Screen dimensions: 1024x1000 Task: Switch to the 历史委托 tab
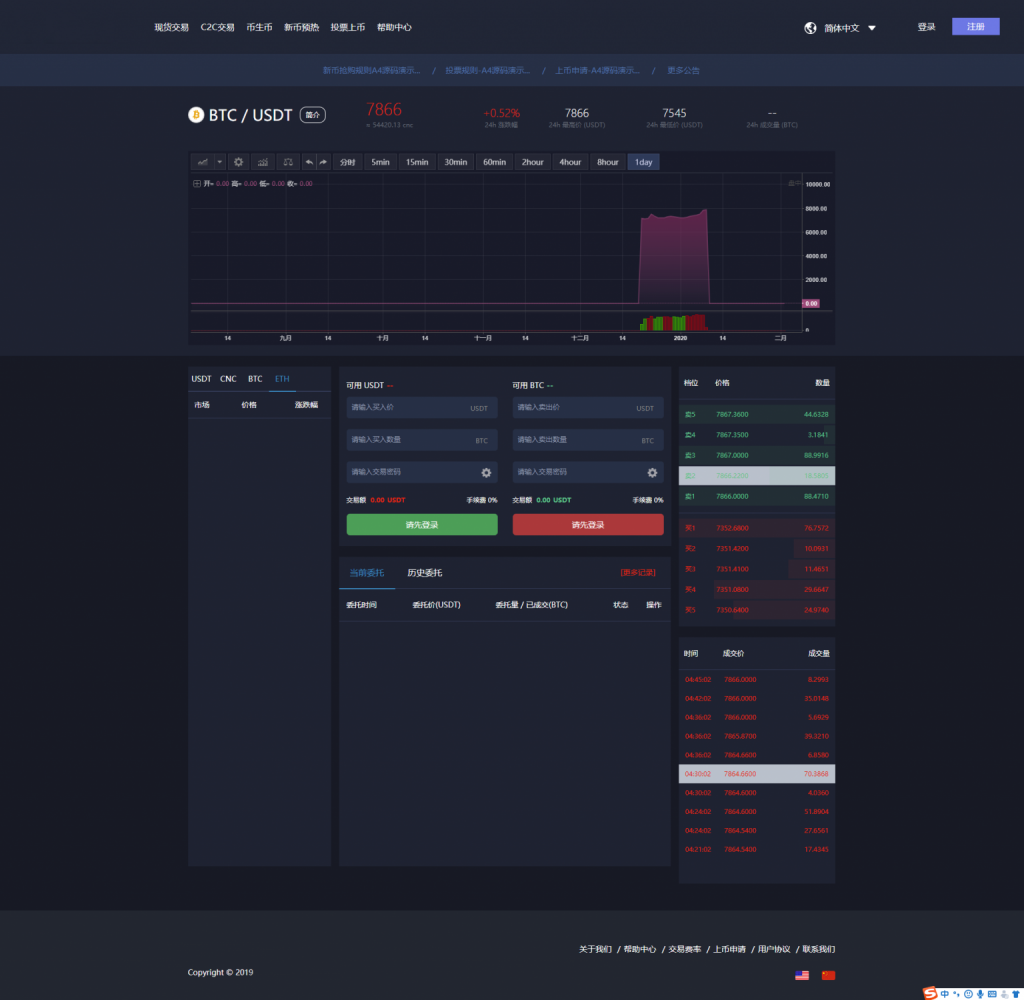(424, 573)
